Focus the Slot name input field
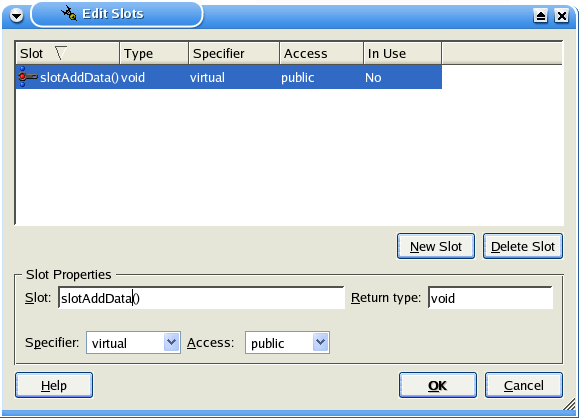The image size is (579, 418). click(x=201, y=298)
